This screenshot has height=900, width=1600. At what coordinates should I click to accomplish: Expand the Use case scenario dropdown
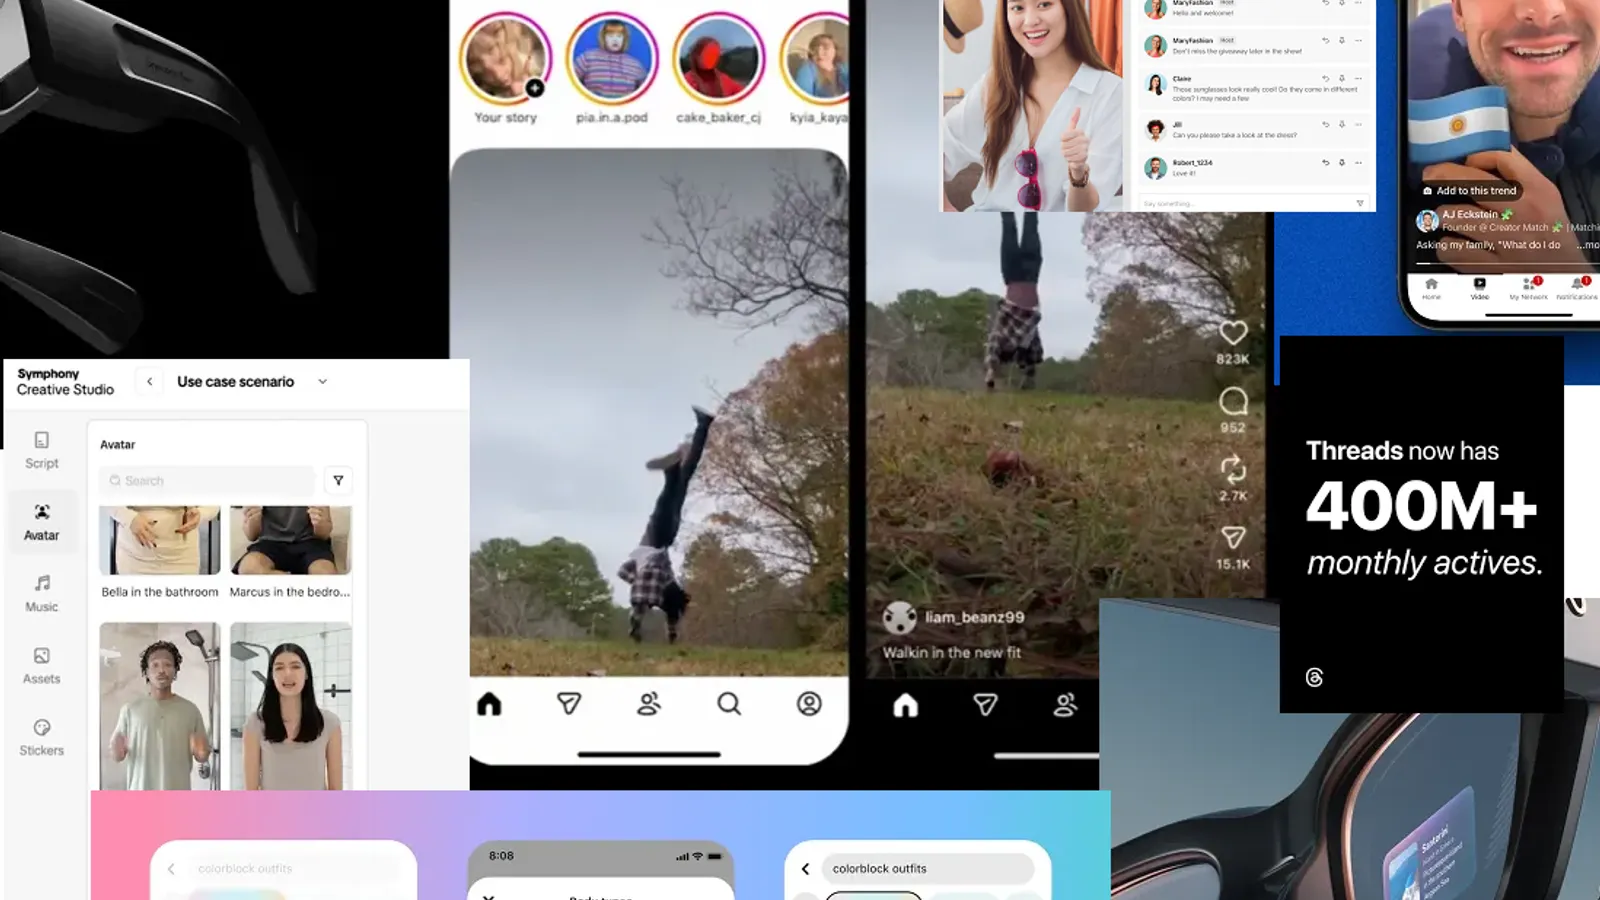click(x=322, y=382)
